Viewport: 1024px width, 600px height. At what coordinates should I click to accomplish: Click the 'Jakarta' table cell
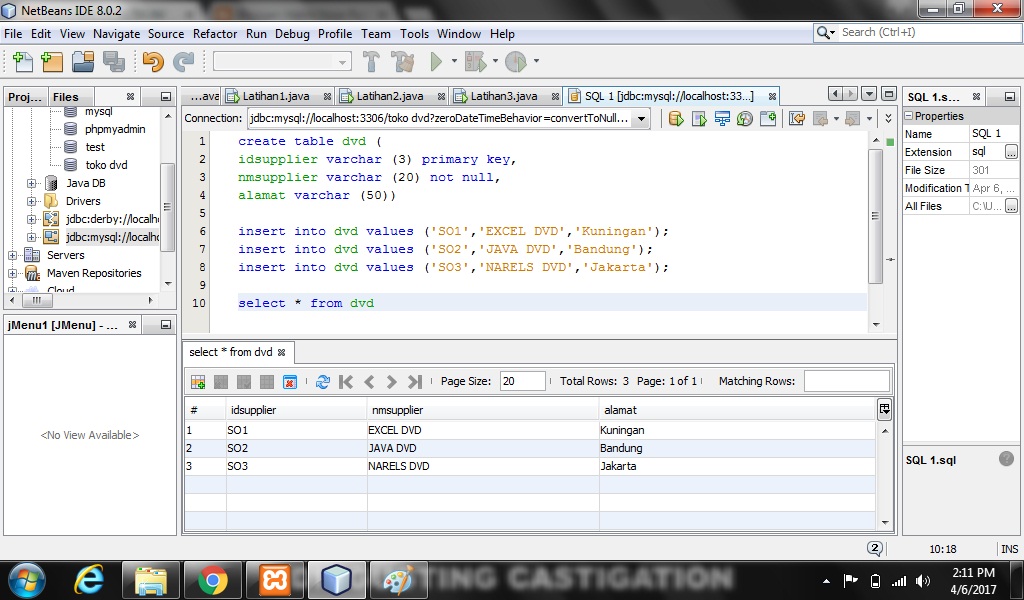pyautogui.click(x=737, y=466)
